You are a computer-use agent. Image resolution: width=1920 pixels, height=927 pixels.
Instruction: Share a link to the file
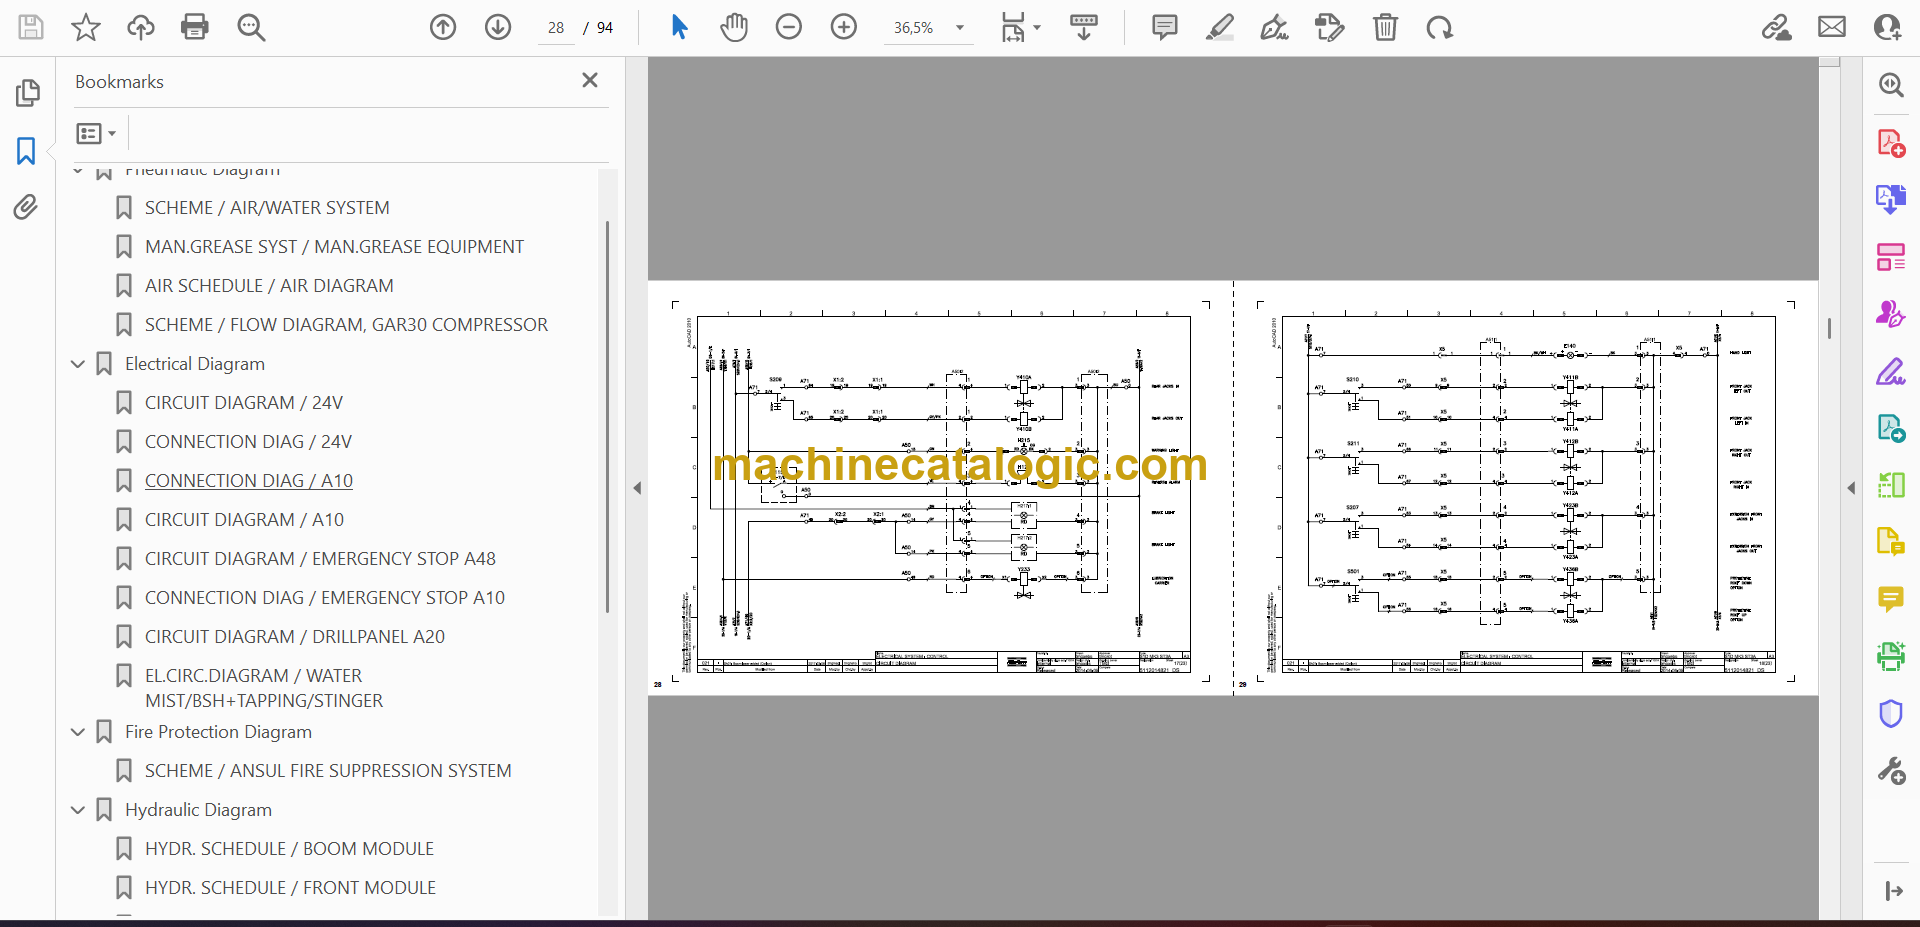point(1777,27)
